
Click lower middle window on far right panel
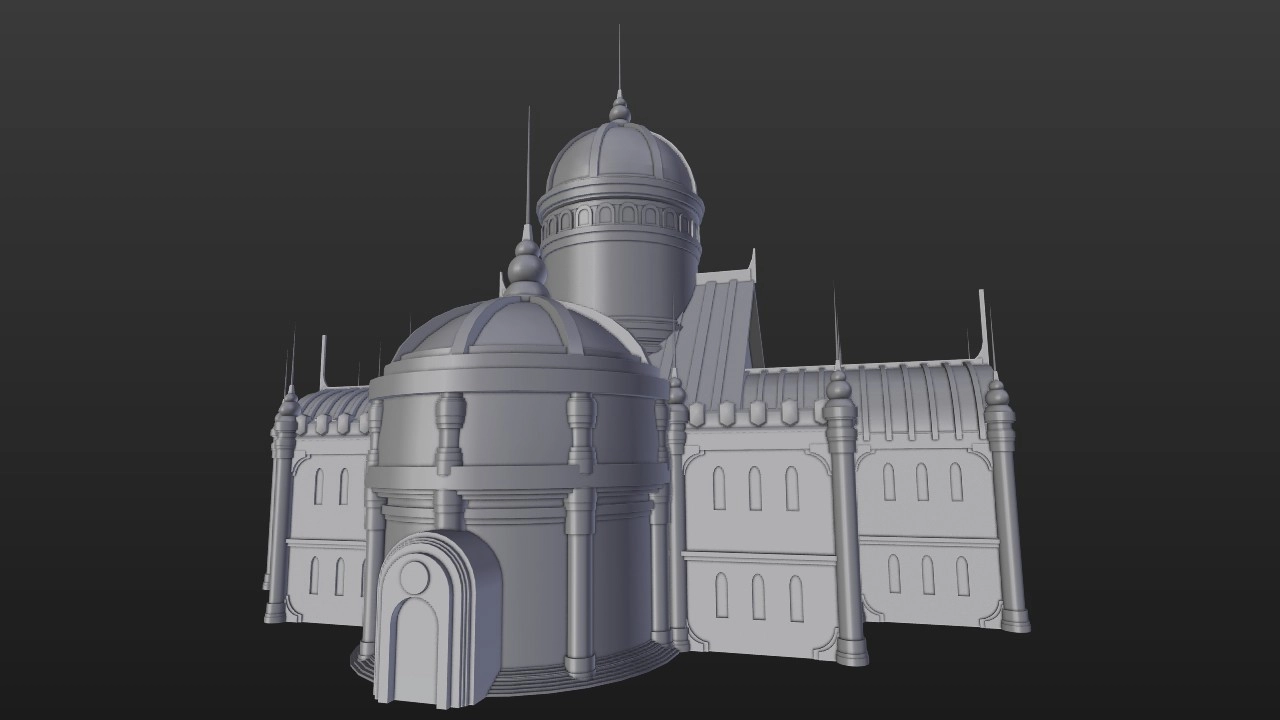tap(928, 575)
